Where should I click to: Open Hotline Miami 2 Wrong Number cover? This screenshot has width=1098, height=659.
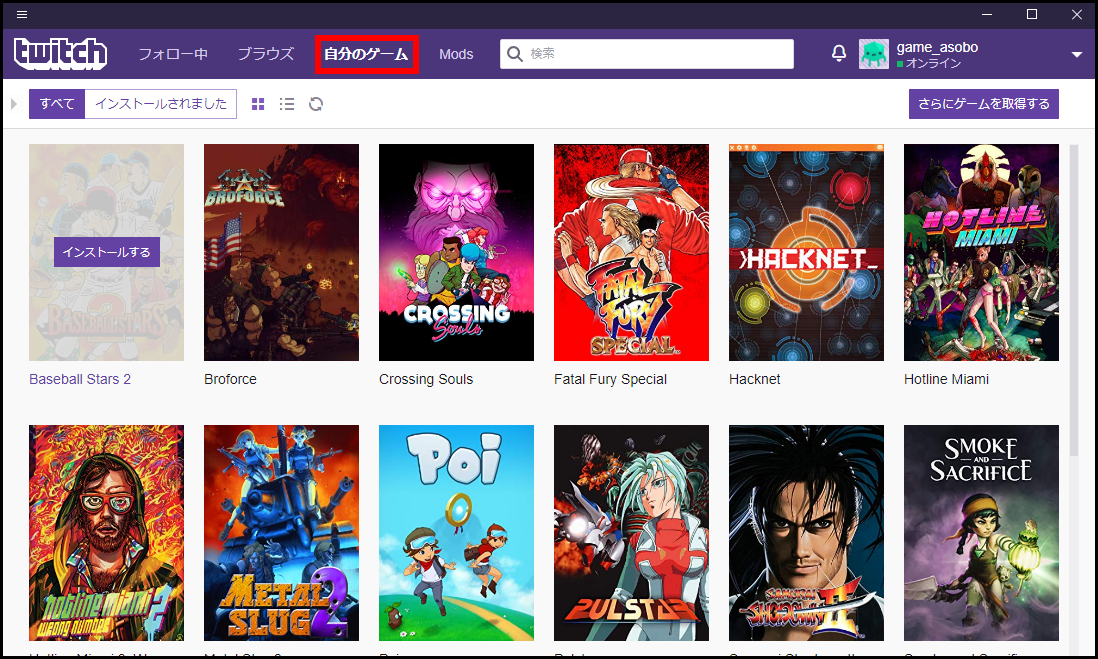click(x=106, y=533)
